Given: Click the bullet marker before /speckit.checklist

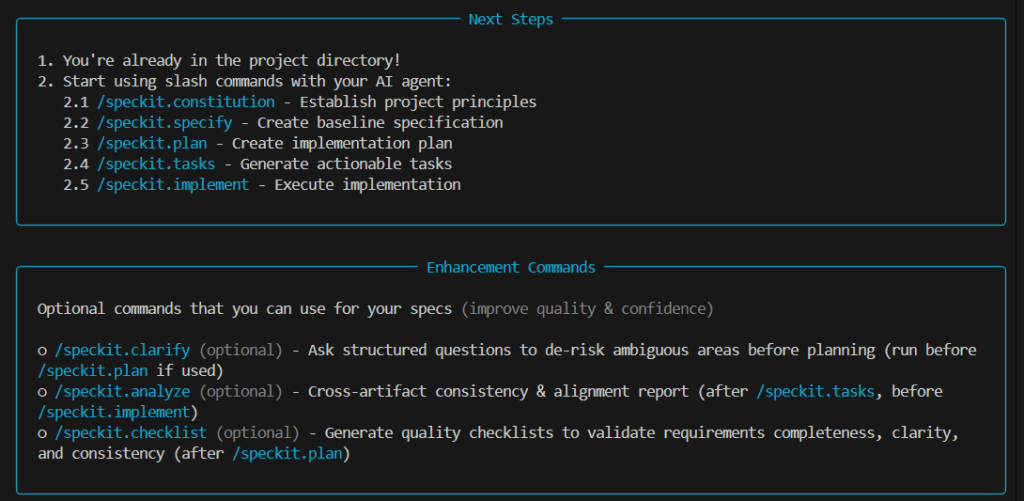Looking at the screenshot, I should pyautogui.click(x=42, y=433).
